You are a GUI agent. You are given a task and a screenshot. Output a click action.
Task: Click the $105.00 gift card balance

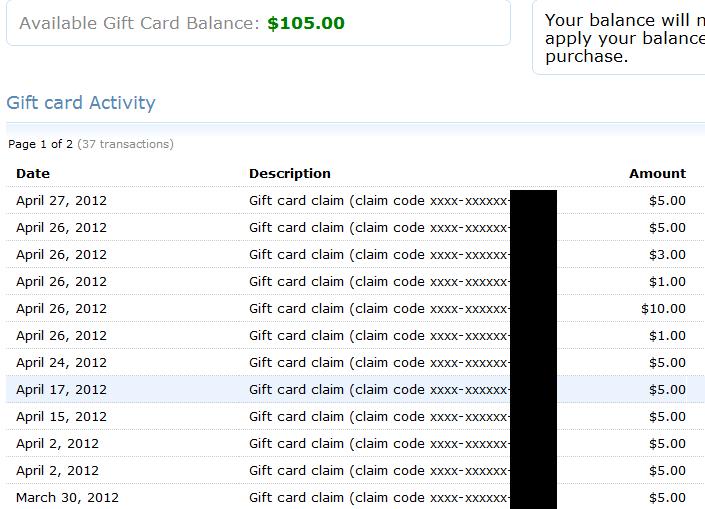pos(306,23)
